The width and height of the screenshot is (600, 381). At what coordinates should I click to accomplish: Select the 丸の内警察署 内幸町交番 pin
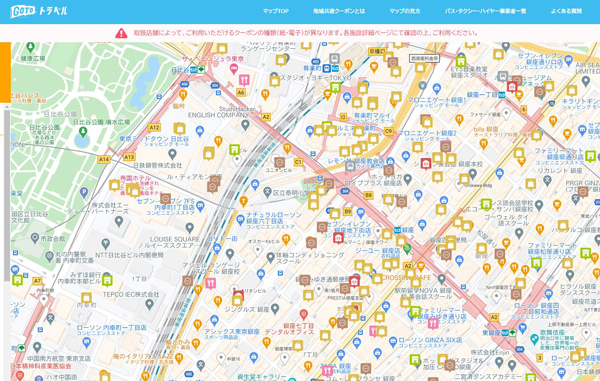click(x=49, y=256)
